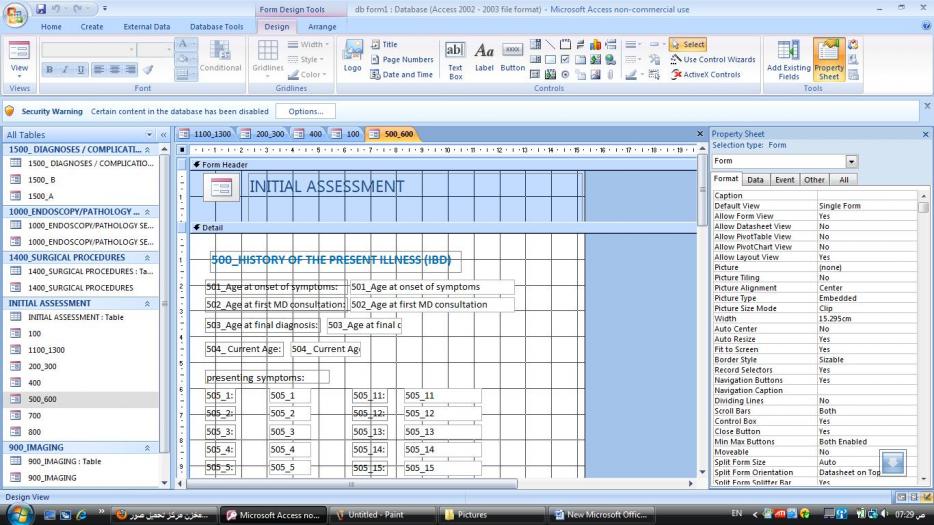Toggle the Property Sheet button
Image resolution: width=934 pixels, height=525 pixels.
(x=829, y=60)
